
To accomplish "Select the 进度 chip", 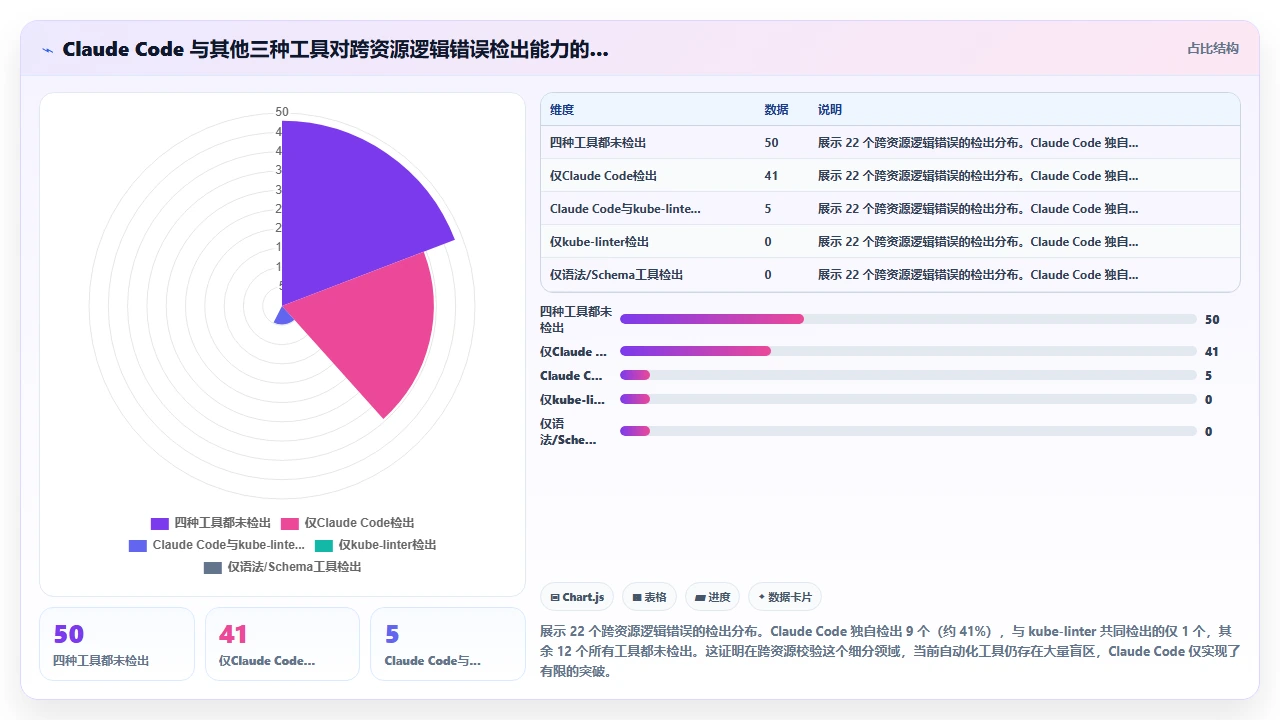I will tap(712, 597).
